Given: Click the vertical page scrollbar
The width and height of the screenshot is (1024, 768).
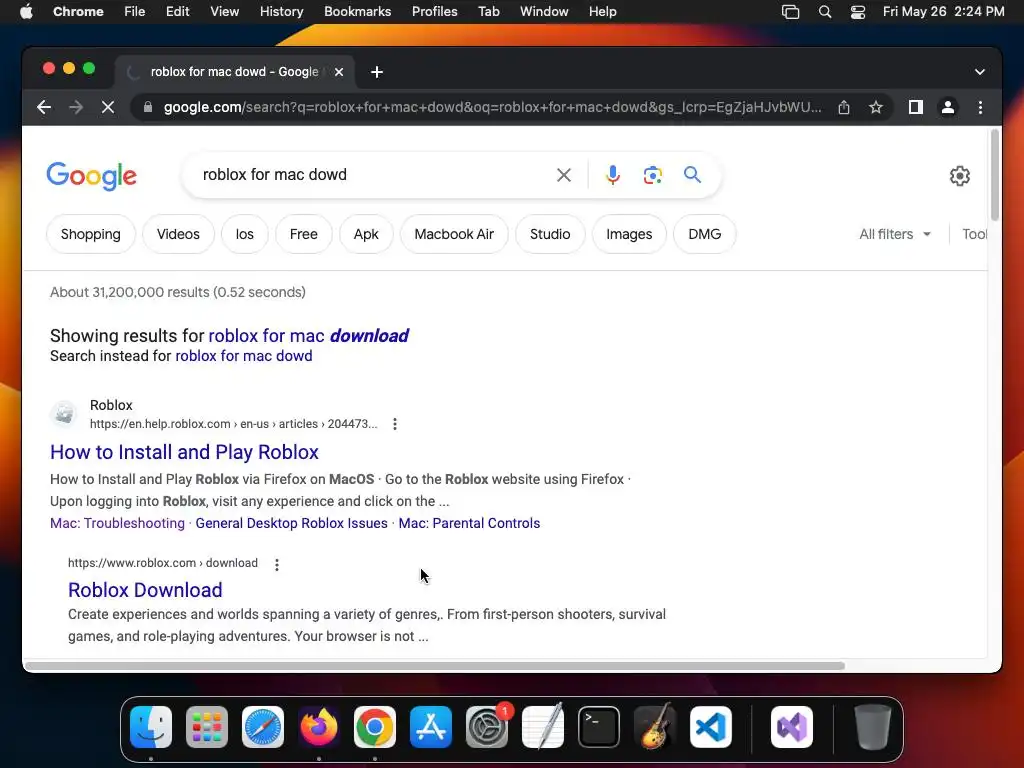Looking at the screenshot, I should (995, 175).
